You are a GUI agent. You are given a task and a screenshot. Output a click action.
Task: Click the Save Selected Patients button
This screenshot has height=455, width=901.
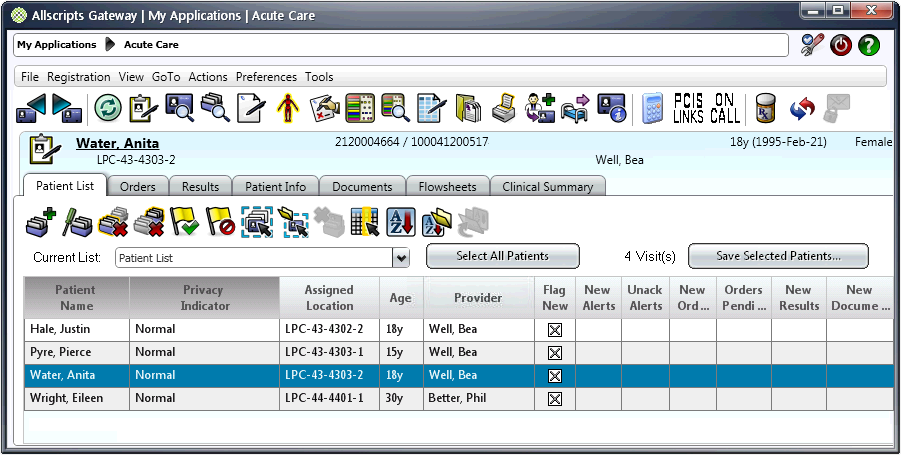pos(778,256)
